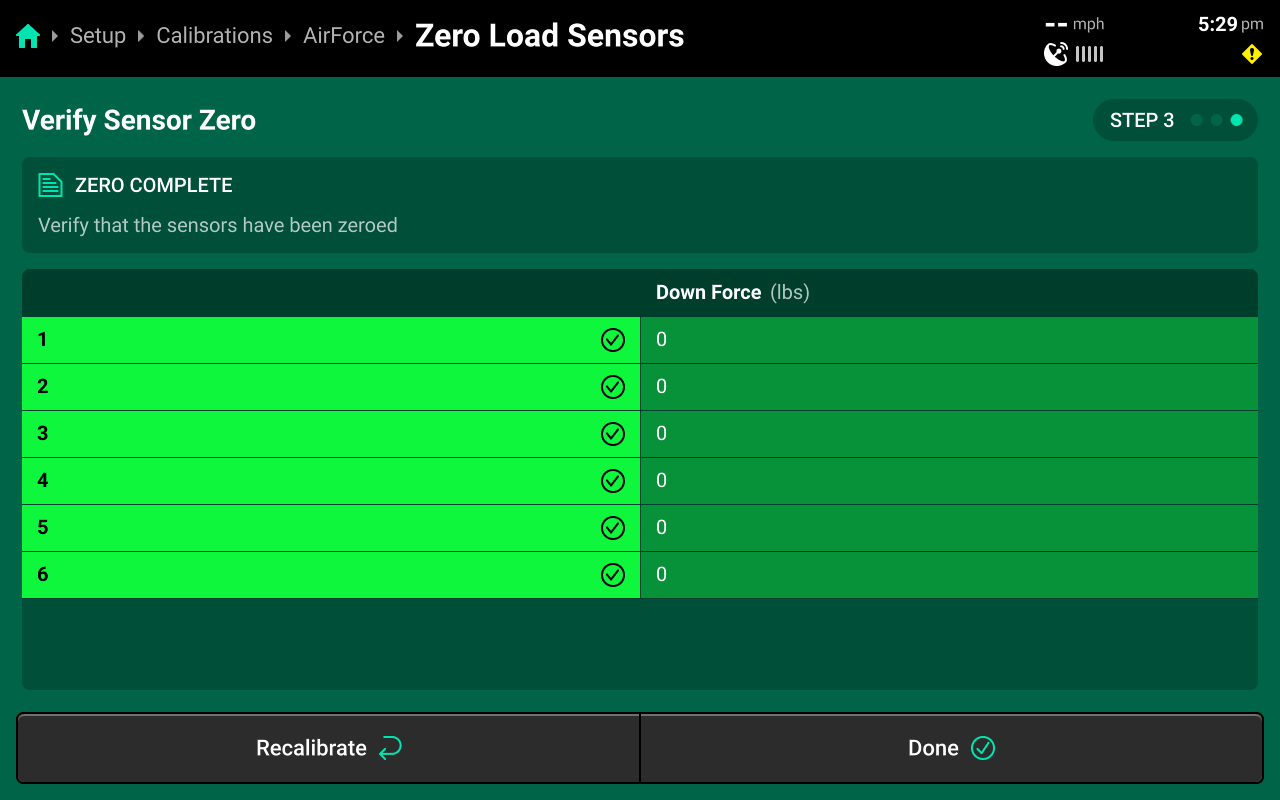Select row 3 down force value
The width and height of the screenshot is (1280, 800).
pos(662,434)
